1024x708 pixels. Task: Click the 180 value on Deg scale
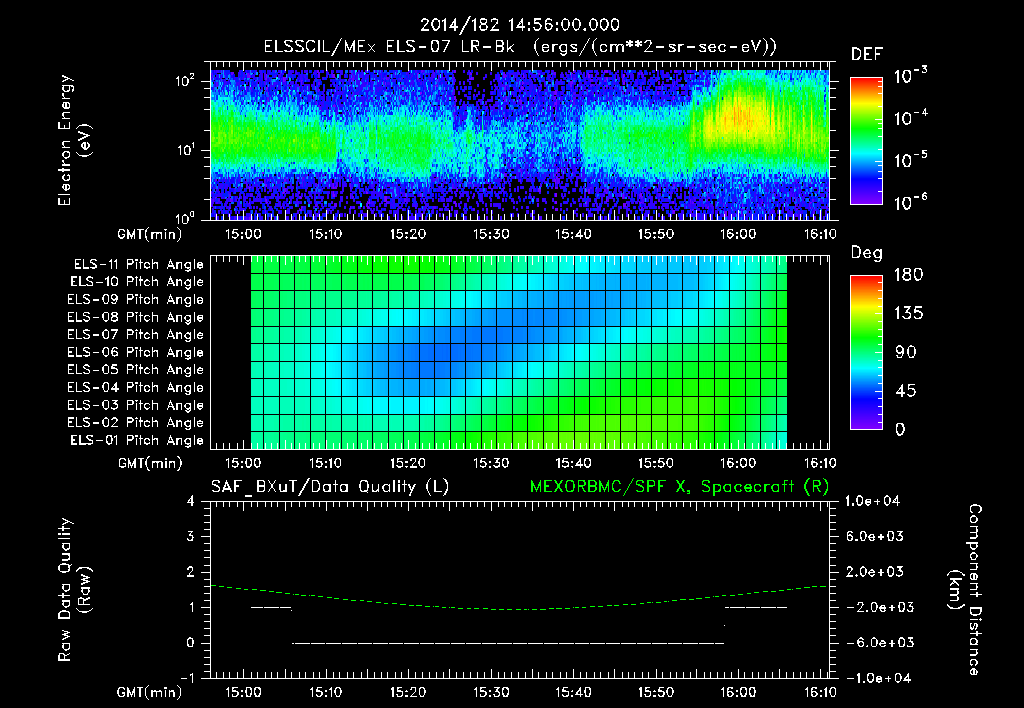(x=909, y=274)
